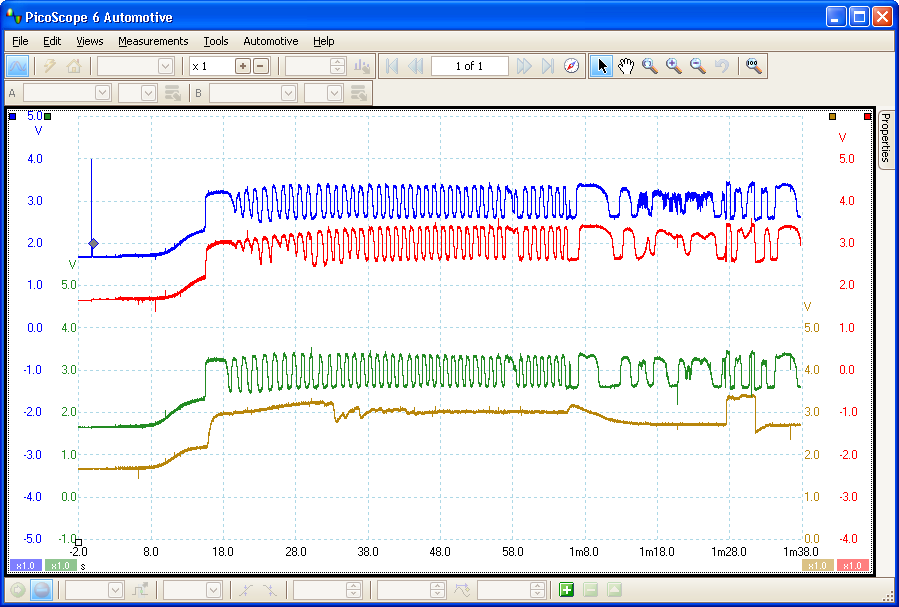Click the zoom to full view (100) icon
This screenshot has width=899, height=607.
(754, 66)
